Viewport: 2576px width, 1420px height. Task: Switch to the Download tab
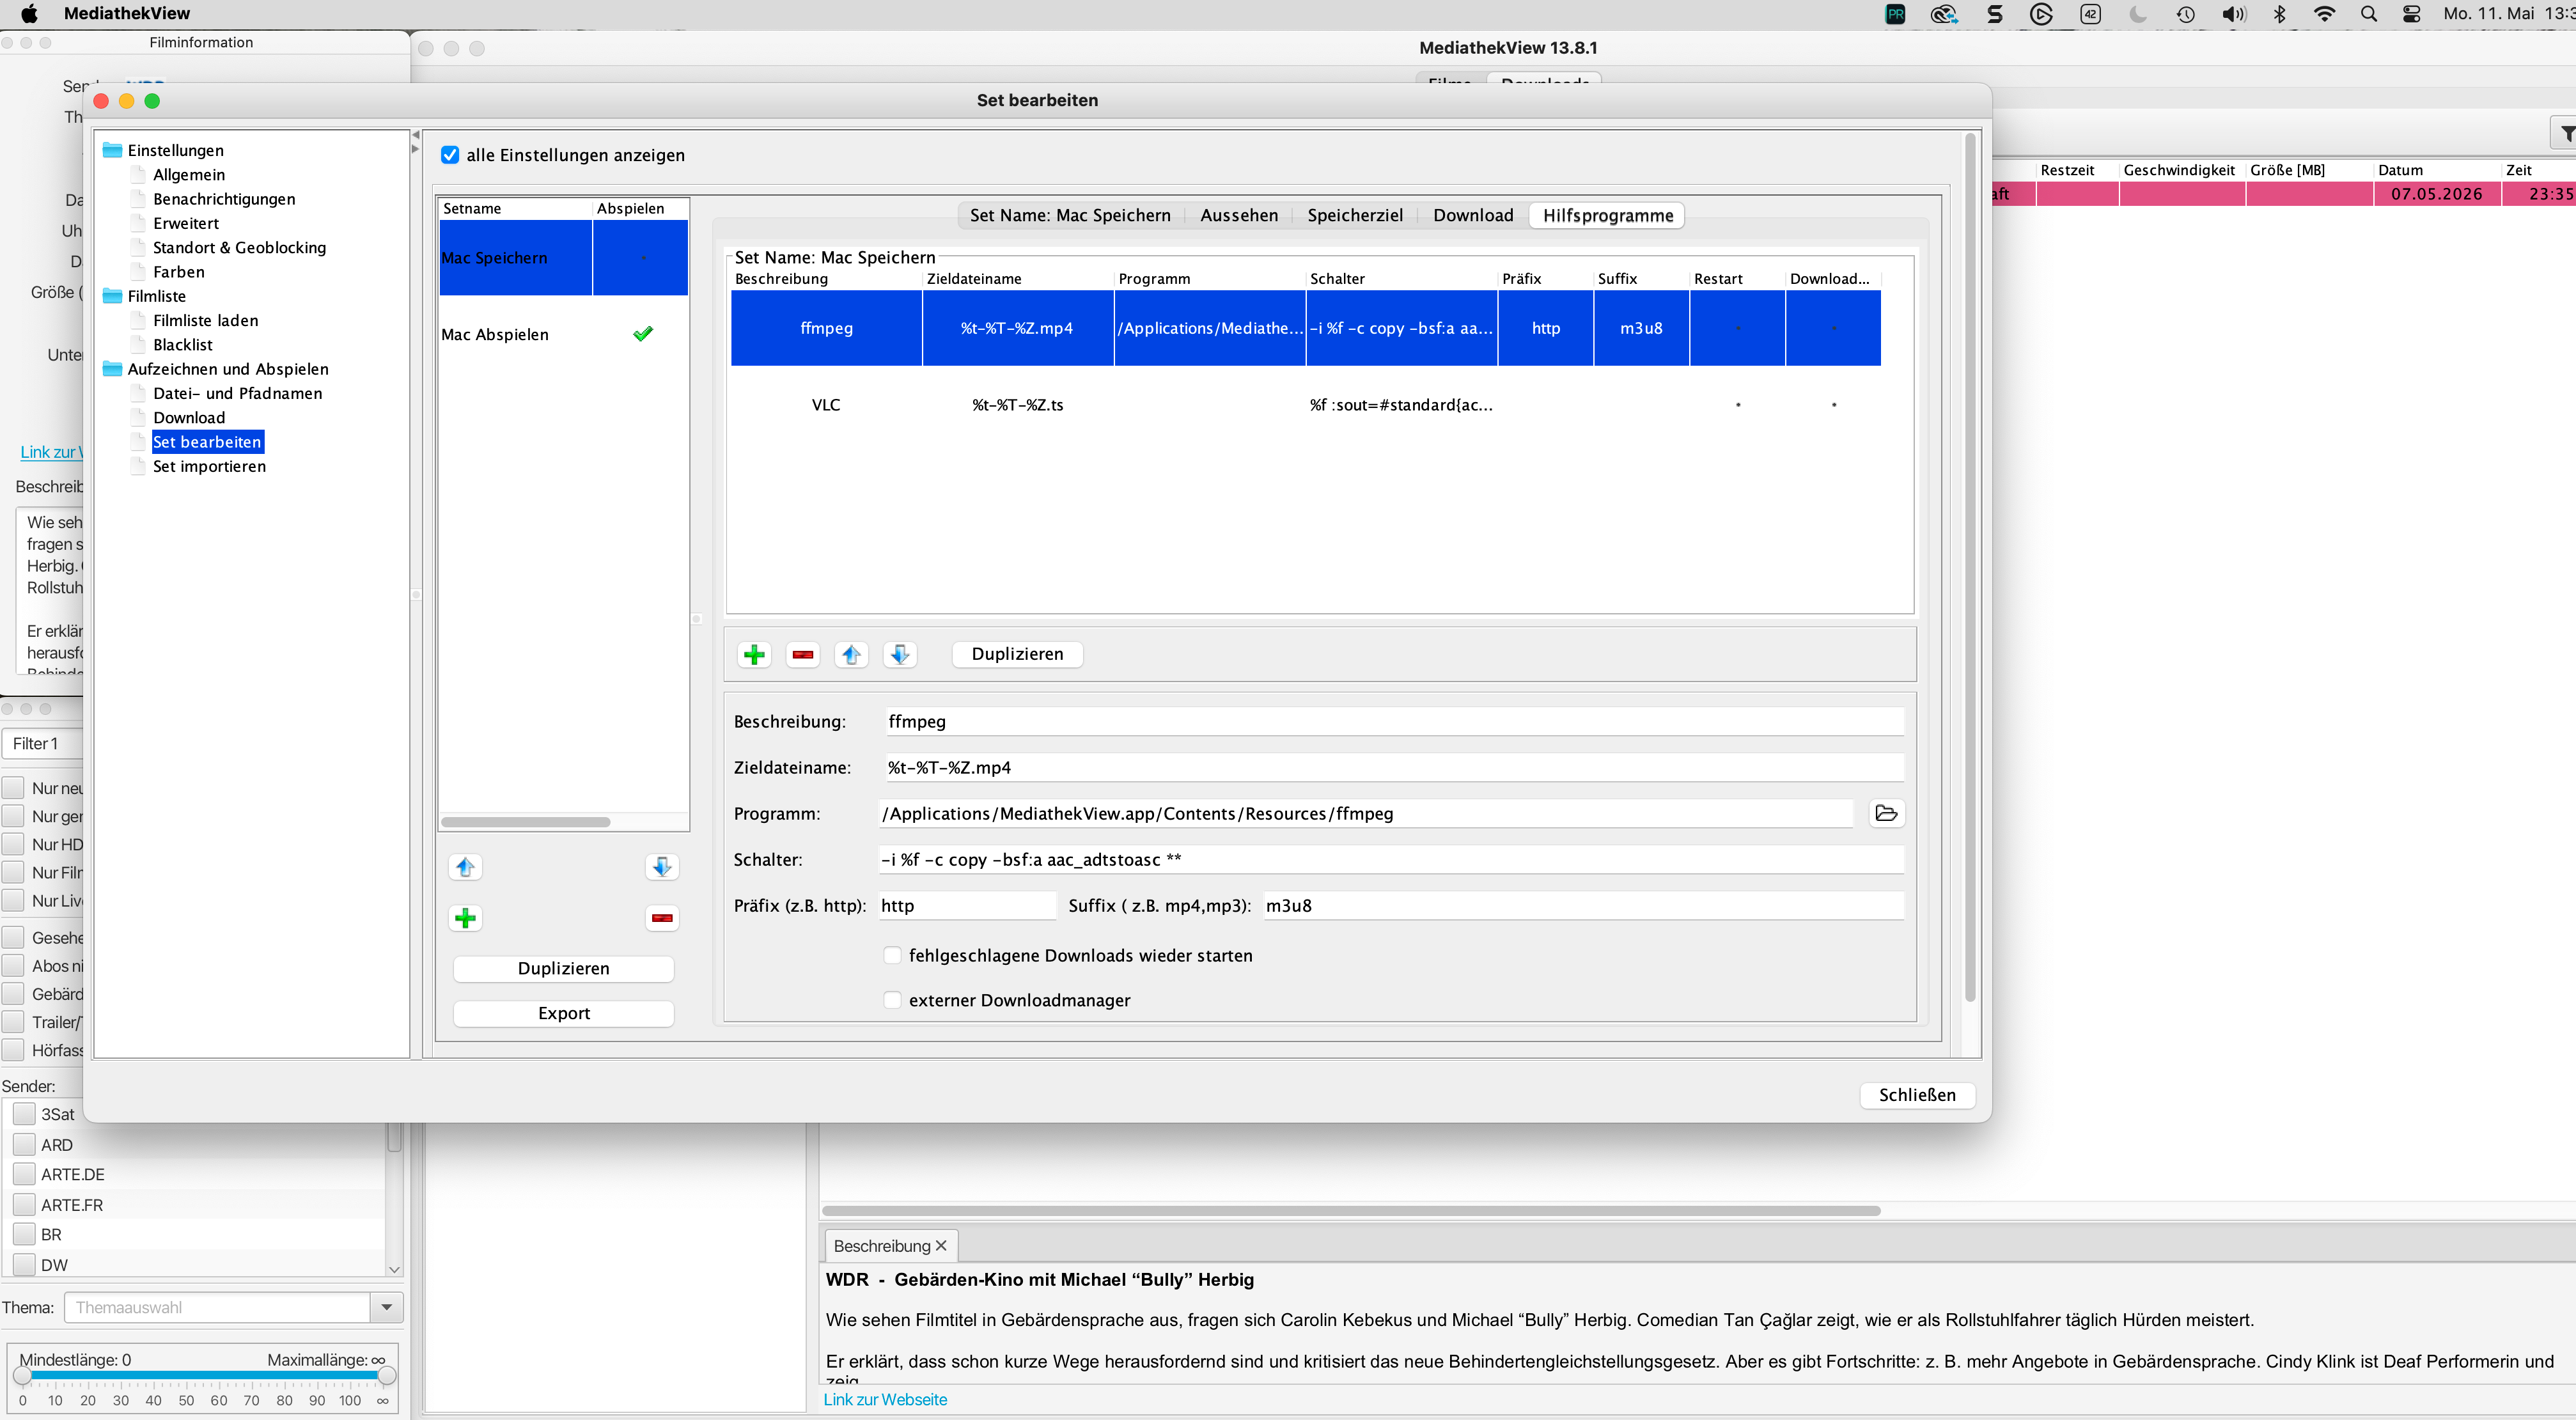(1473, 215)
